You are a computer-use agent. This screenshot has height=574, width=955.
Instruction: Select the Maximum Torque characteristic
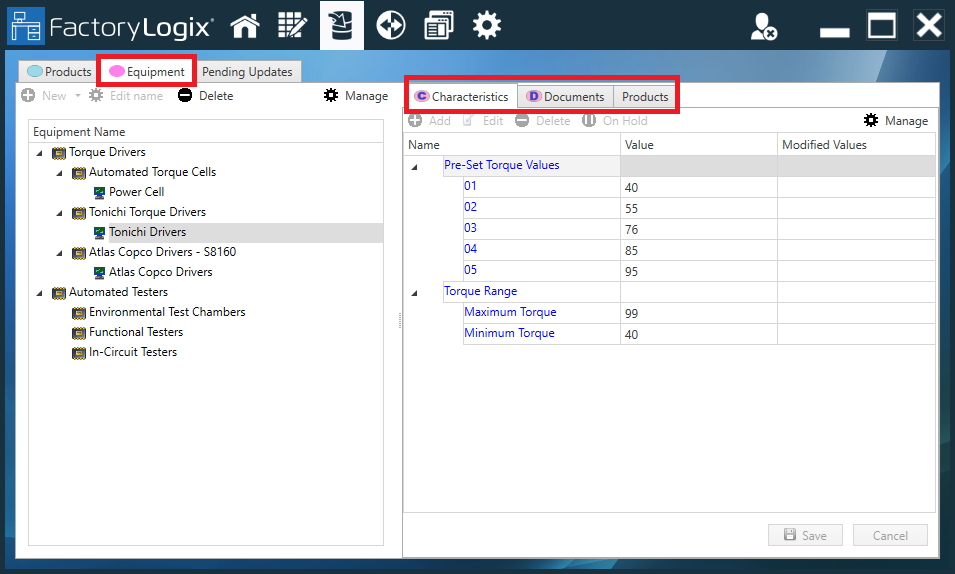[x=510, y=312]
